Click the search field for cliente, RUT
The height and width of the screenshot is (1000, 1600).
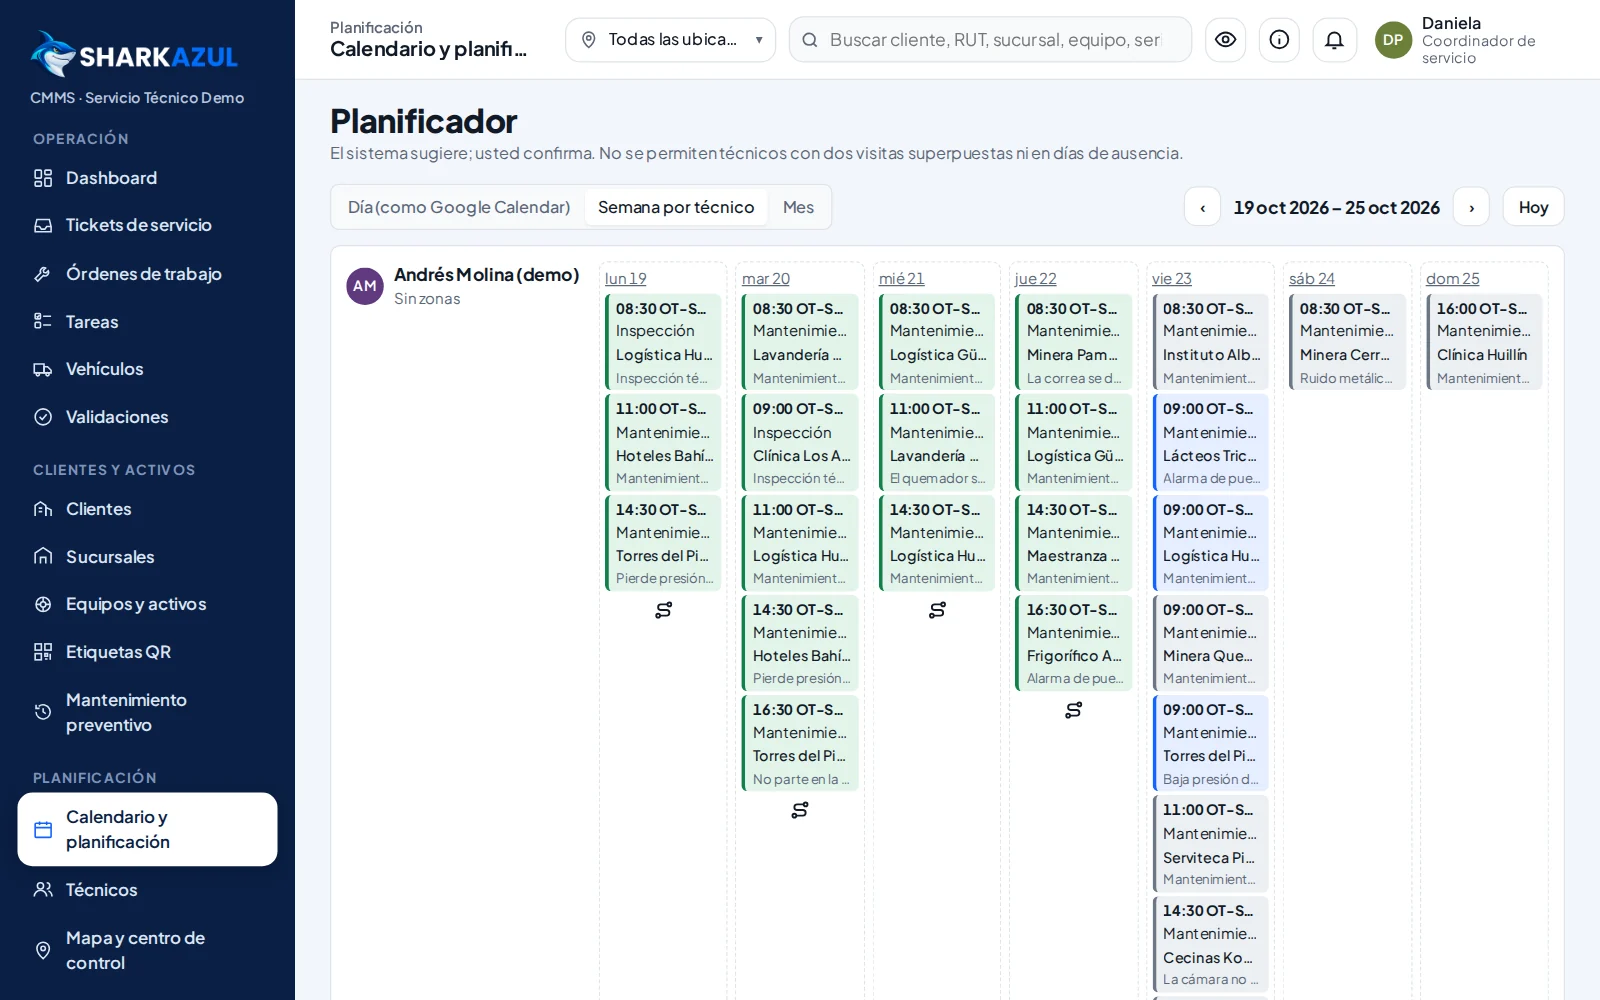point(990,40)
